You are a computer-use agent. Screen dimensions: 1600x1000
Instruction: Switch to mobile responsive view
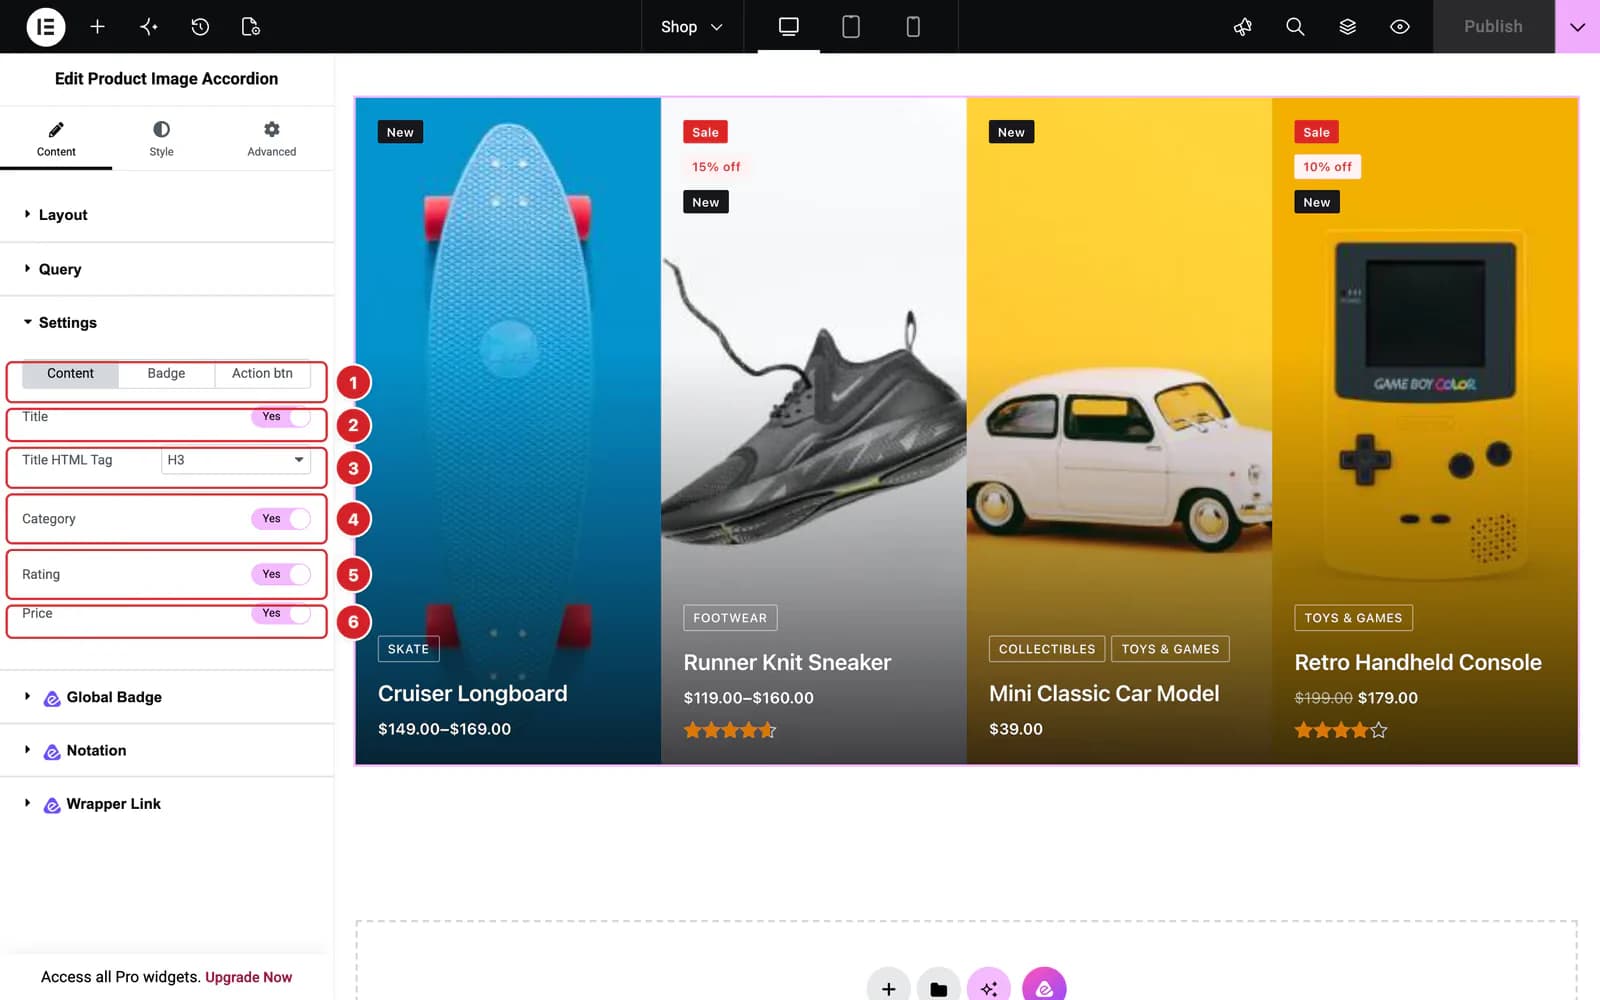pyautogui.click(x=913, y=27)
